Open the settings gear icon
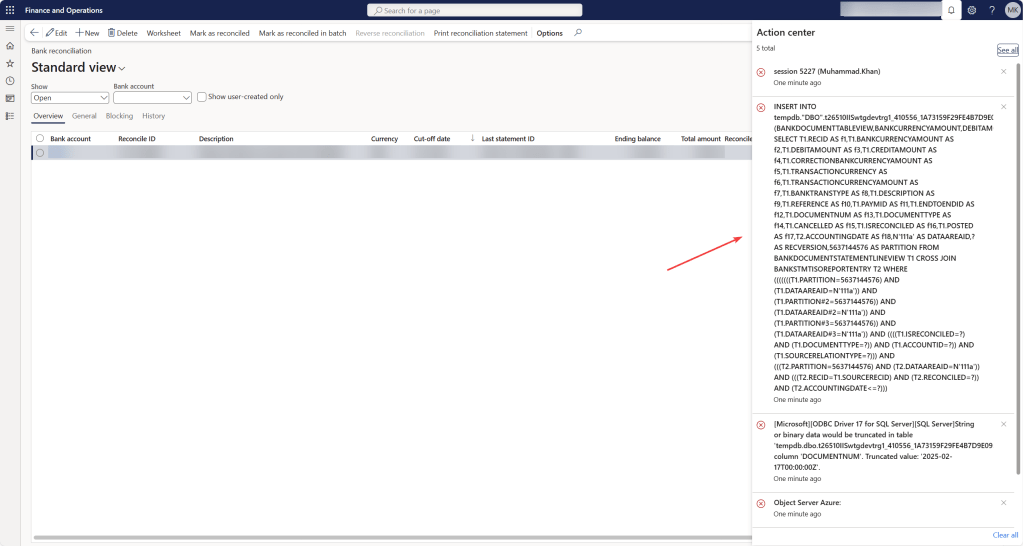Screen dimensions: 1023x546 tap(971, 10)
